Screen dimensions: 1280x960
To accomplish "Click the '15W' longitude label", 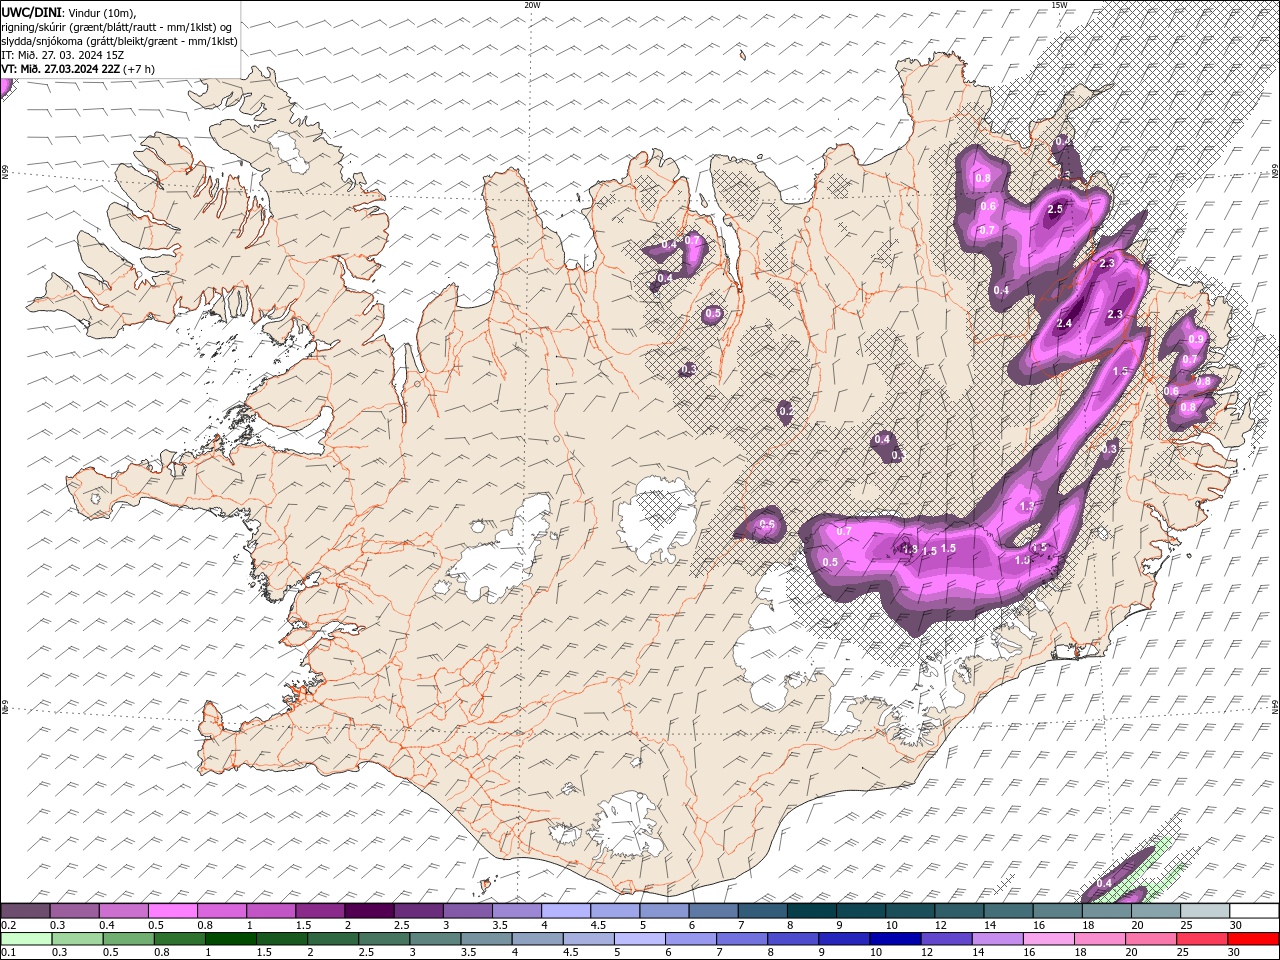I will 1059,5.
